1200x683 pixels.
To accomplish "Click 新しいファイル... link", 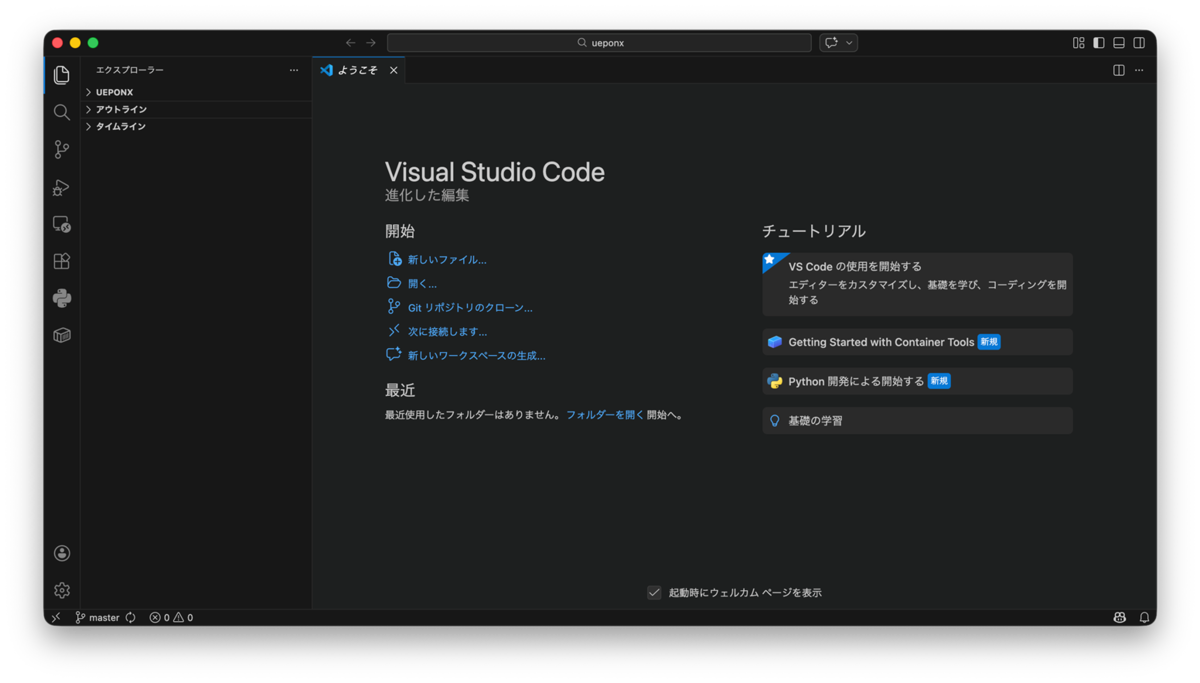I will coord(447,260).
